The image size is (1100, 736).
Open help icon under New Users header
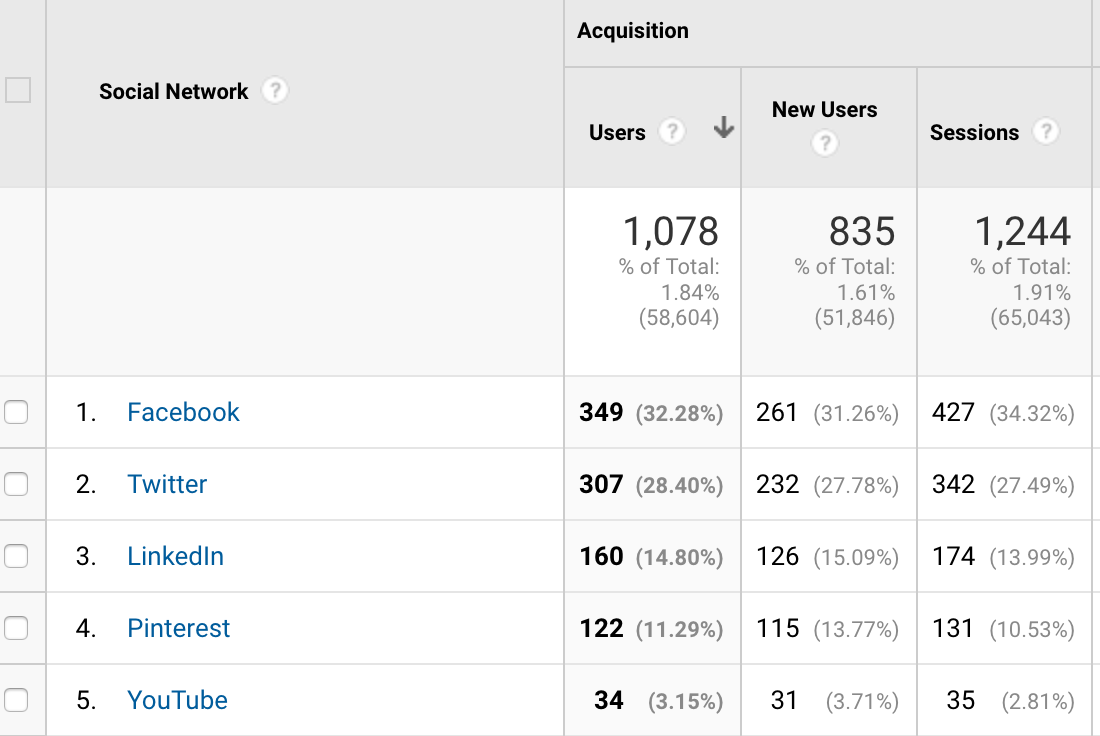point(825,143)
